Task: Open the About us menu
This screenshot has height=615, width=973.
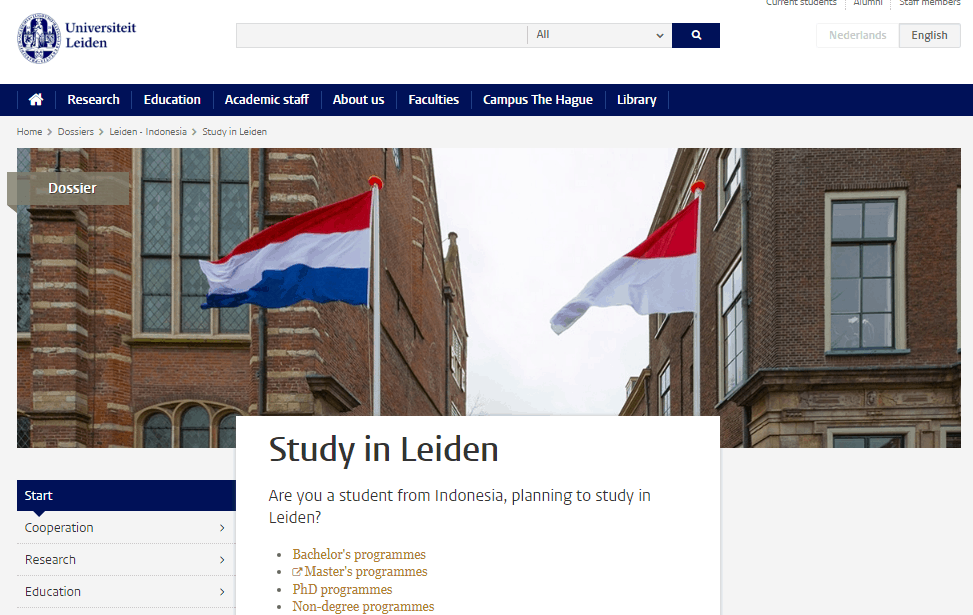Action: click(358, 99)
